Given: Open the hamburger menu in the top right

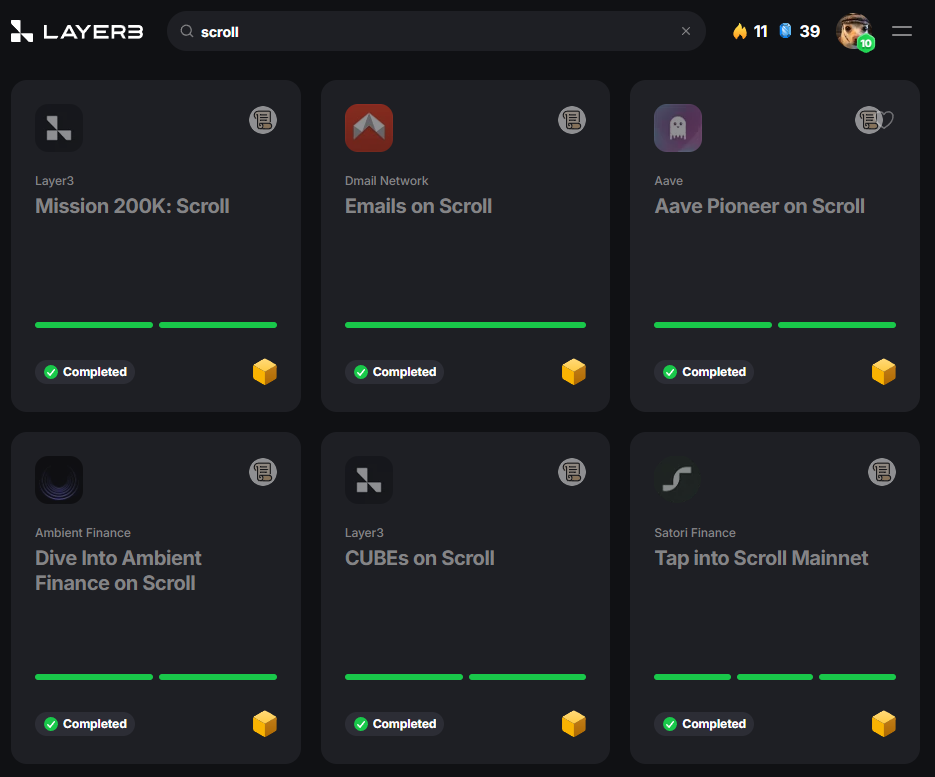Looking at the screenshot, I should [901, 31].
